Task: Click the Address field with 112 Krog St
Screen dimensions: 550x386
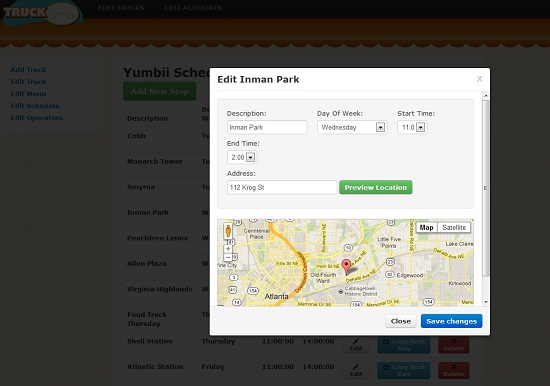Action: (x=282, y=187)
